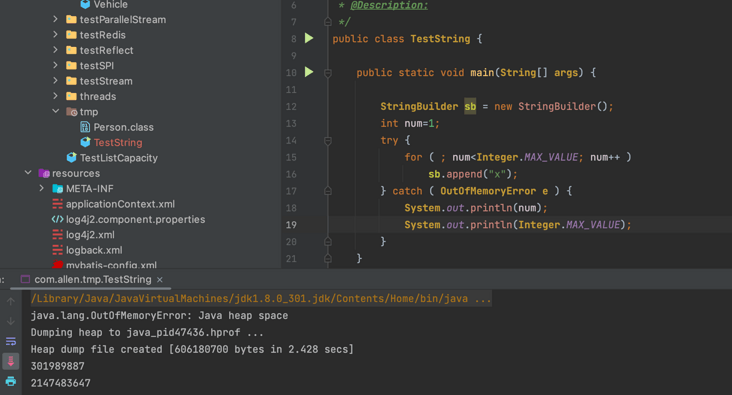
Task: Expand the testSPI folder
Action: coord(55,65)
